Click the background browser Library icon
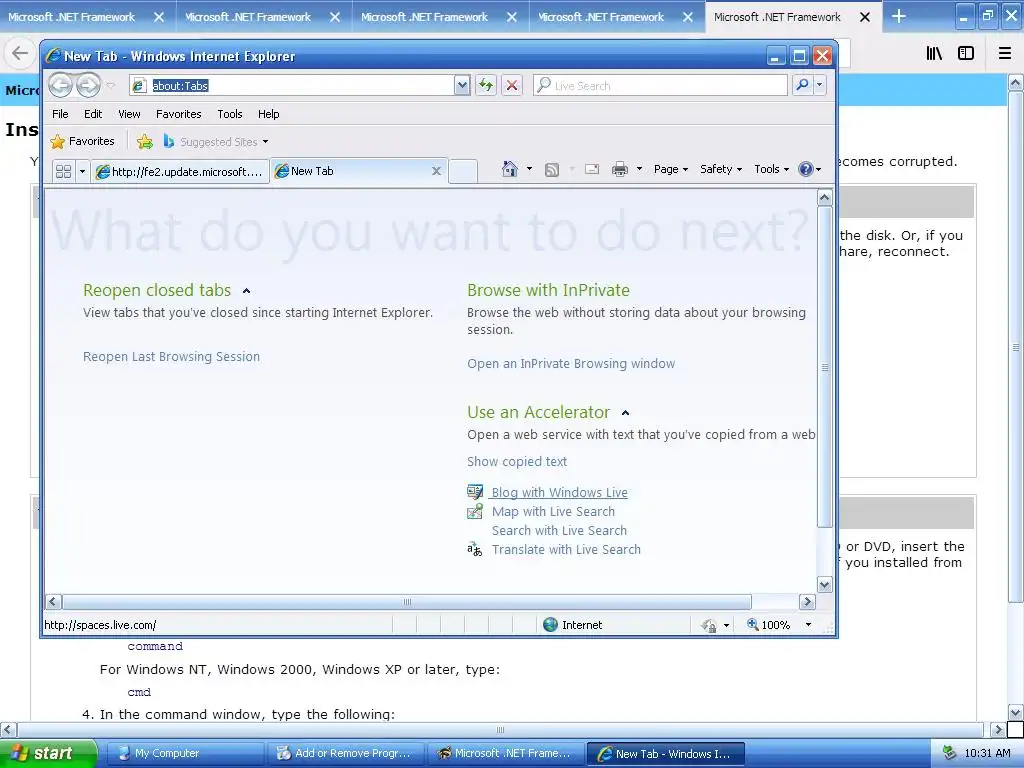Viewport: 1024px width, 768px height. click(x=934, y=53)
